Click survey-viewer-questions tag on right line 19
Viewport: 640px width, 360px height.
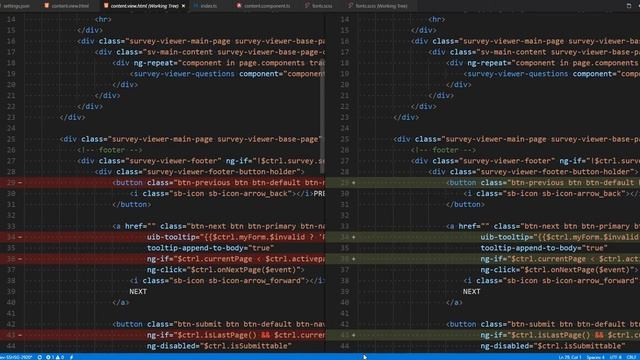click(517, 73)
